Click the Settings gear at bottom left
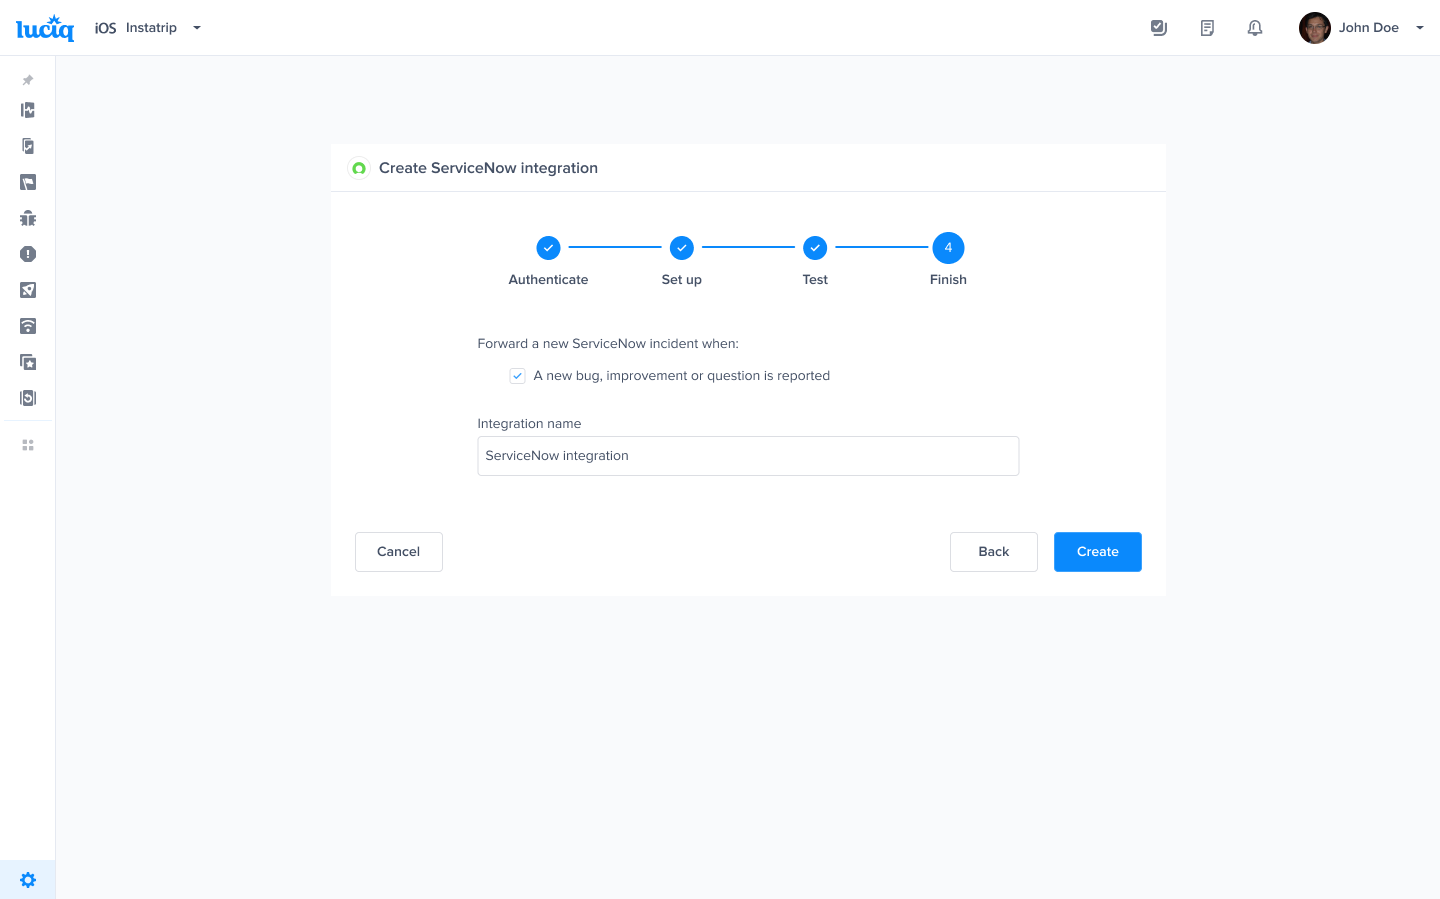Image resolution: width=1440 pixels, height=899 pixels. [27, 879]
